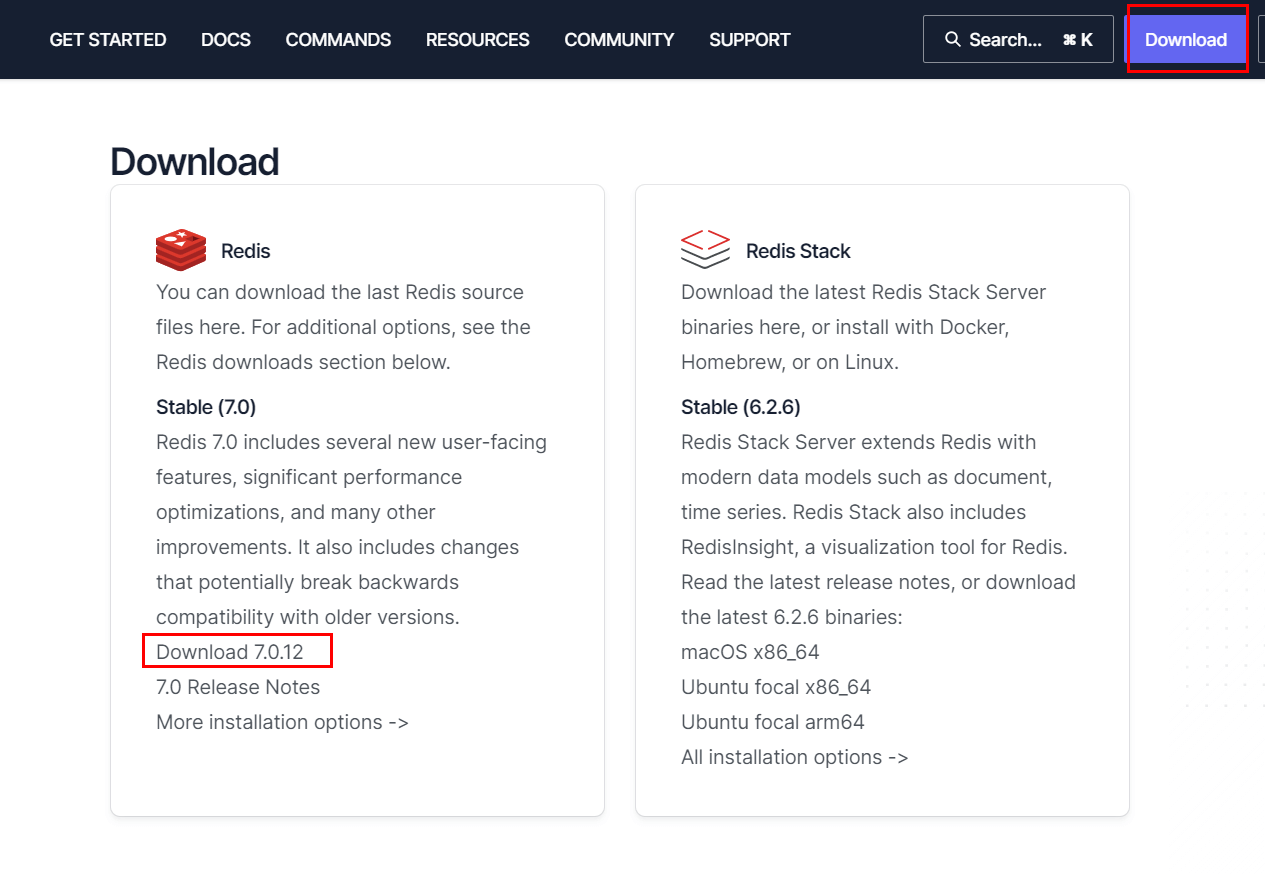This screenshot has width=1265, height=874.
Task: Go to the DOCS section
Action: coord(226,40)
